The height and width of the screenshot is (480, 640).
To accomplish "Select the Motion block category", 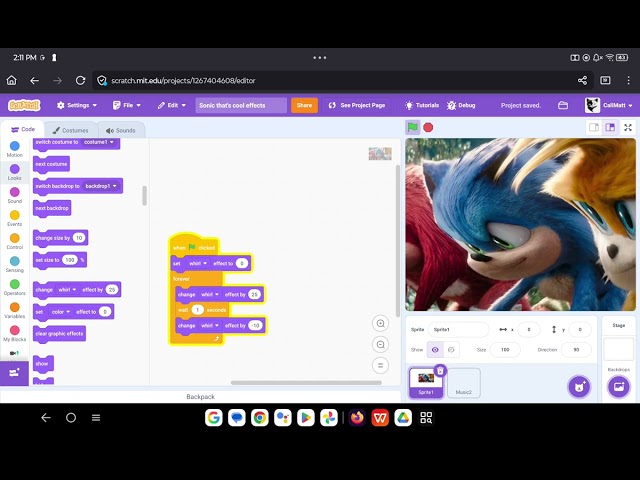I will point(15,149).
